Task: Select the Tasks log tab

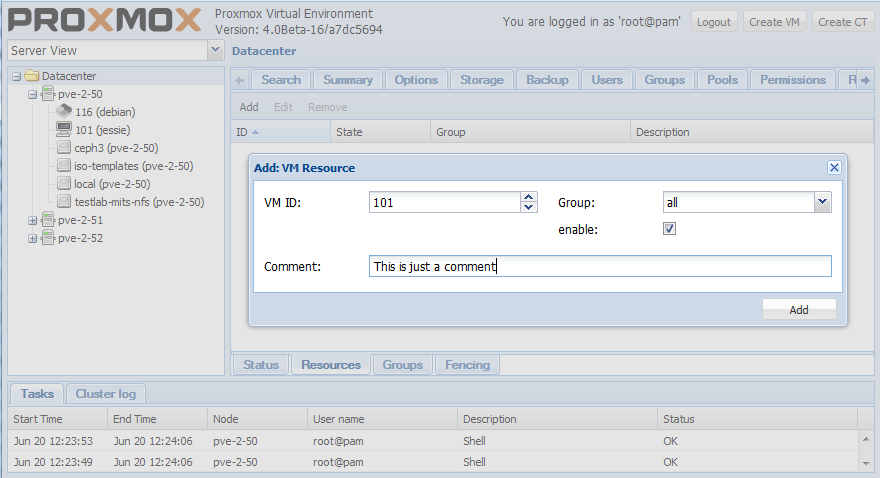Action: (37, 394)
